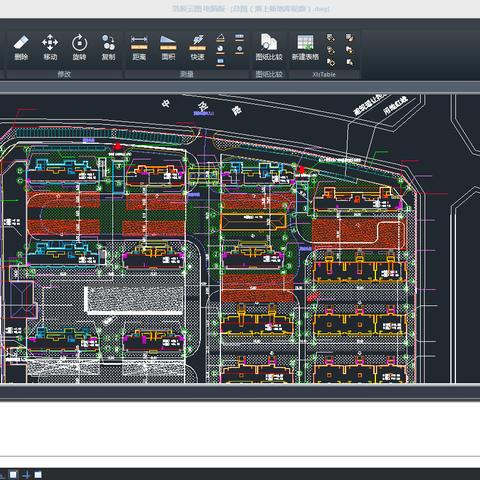Start the 快速 quick measure tool
Screen dimensions: 480x480
pyautogui.click(x=197, y=48)
